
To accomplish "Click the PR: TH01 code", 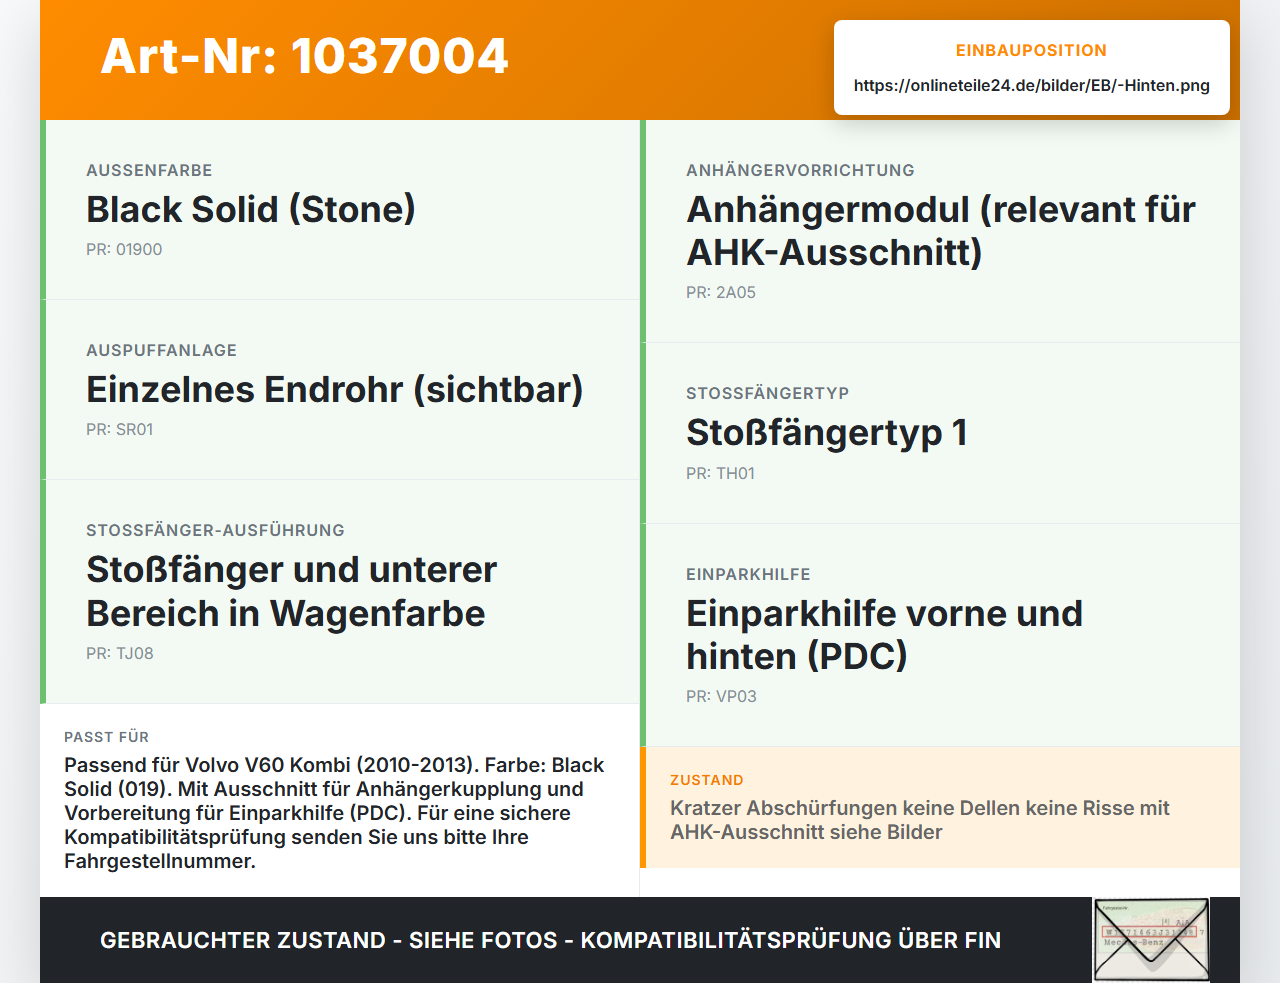I will (720, 474).
